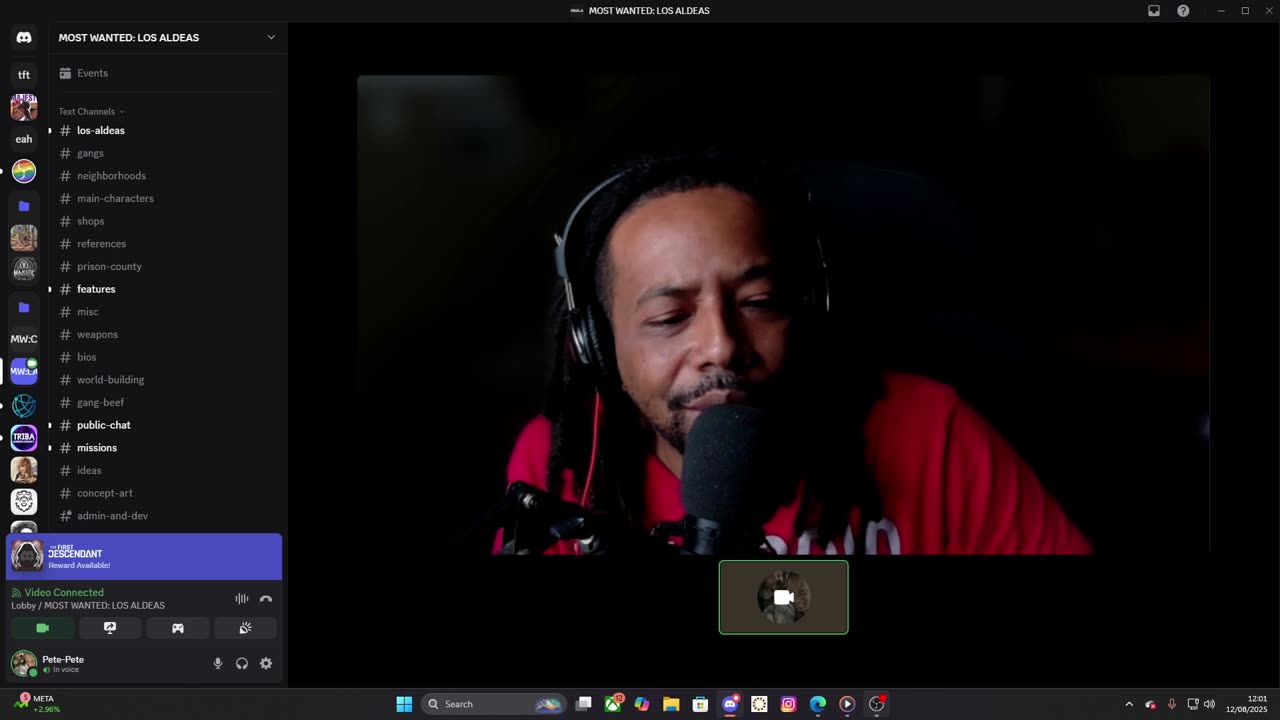Open the Pete-Pete user profile avatar

pos(24,663)
